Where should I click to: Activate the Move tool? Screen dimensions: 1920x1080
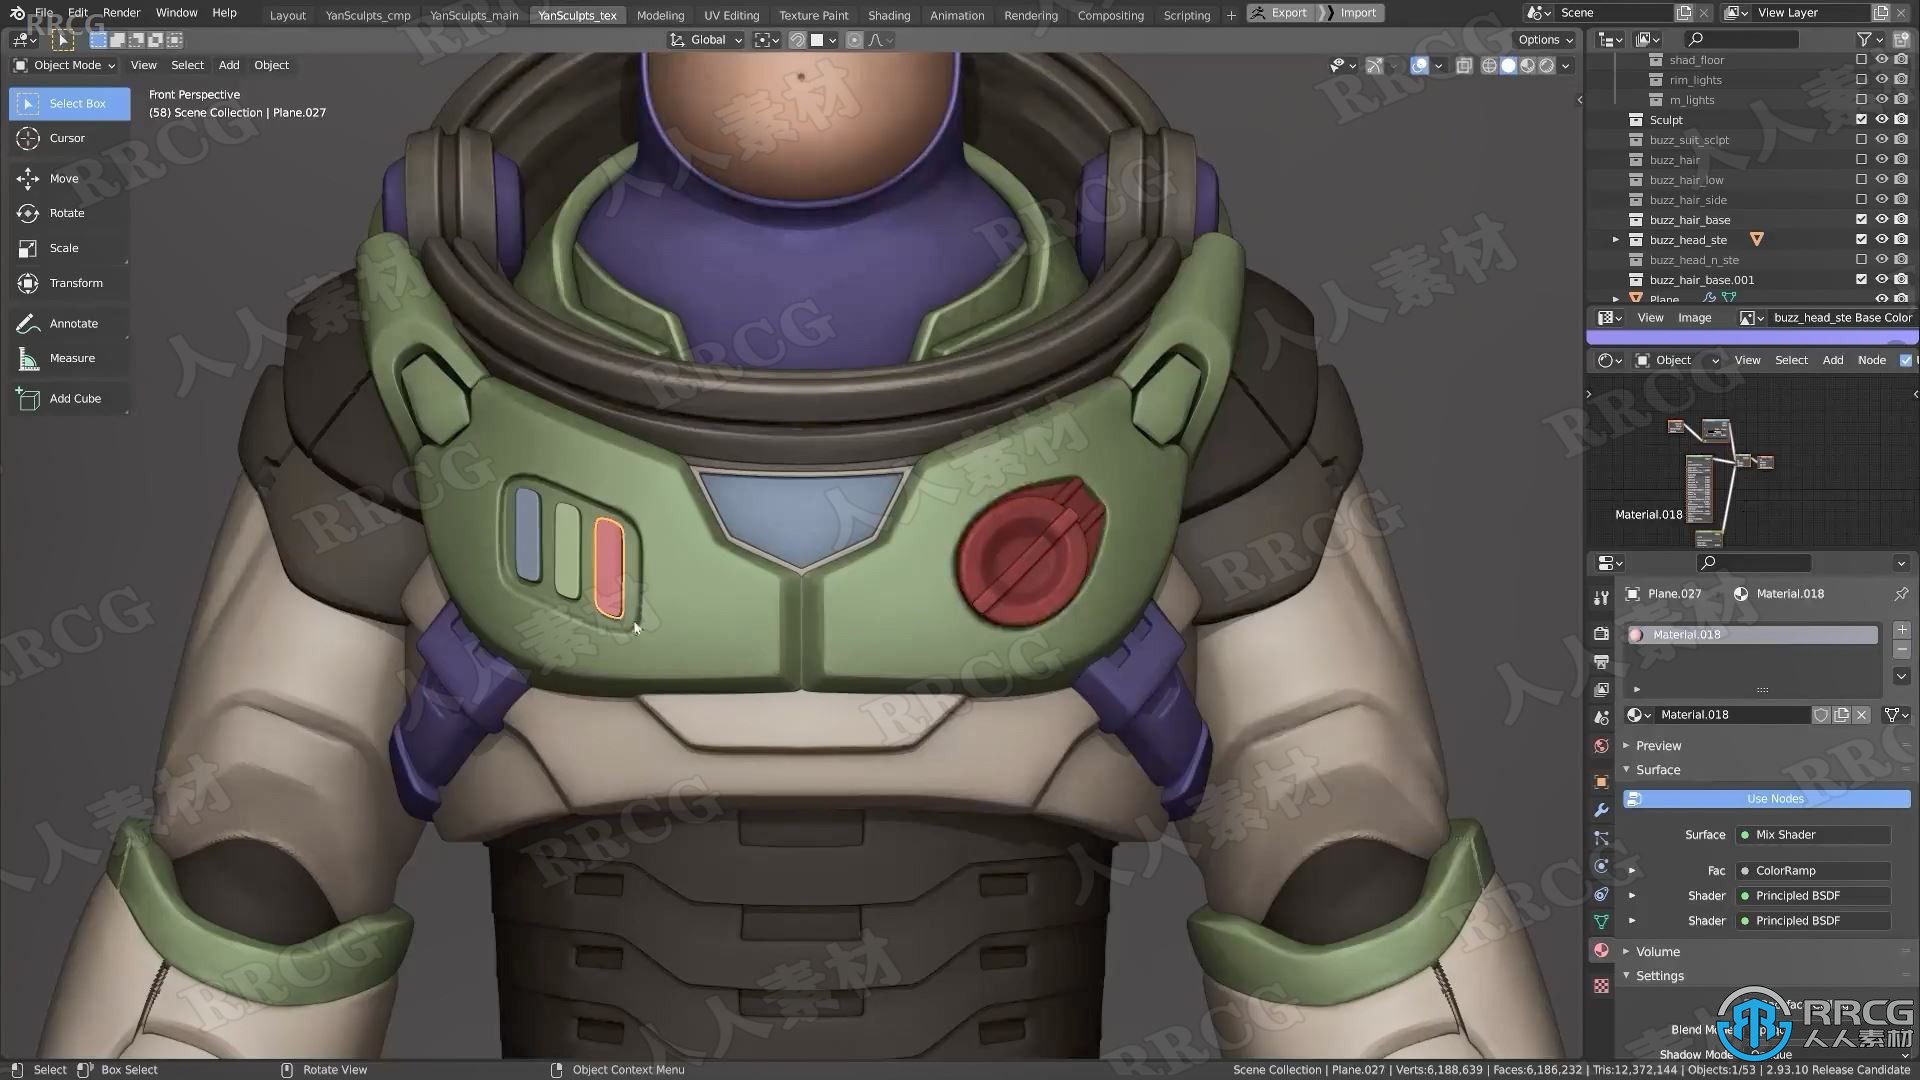pos(69,178)
